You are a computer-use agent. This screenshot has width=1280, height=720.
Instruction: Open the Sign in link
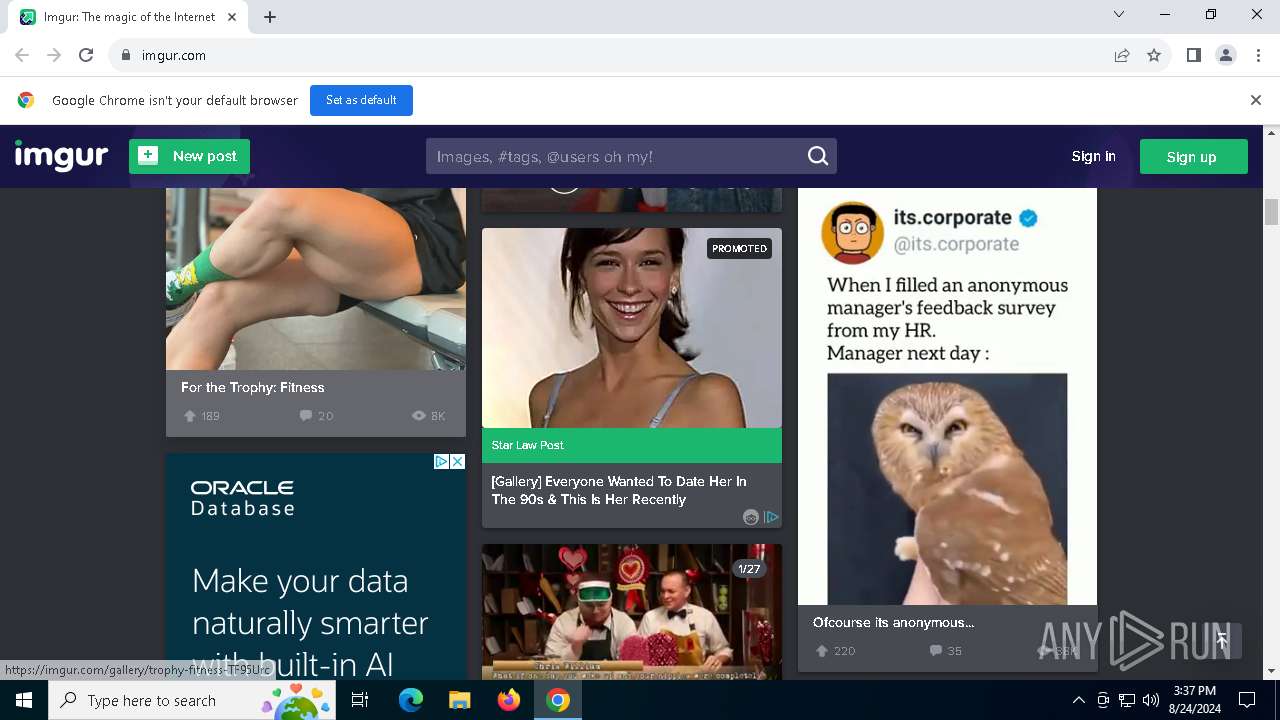pyautogui.click(x=1093, y=156)
